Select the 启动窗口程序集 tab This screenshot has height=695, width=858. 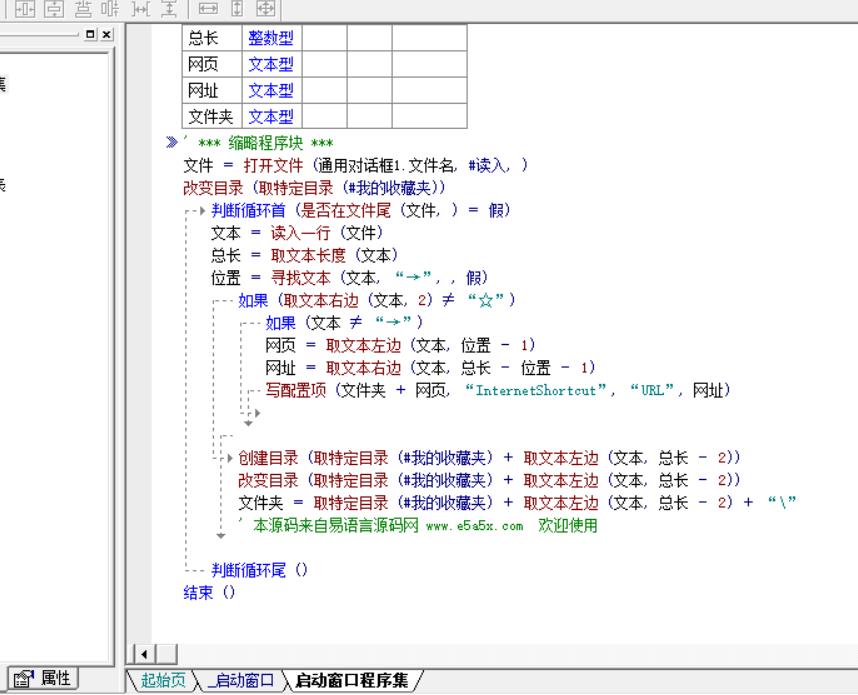pyautogui.click(x=351, y=681)
